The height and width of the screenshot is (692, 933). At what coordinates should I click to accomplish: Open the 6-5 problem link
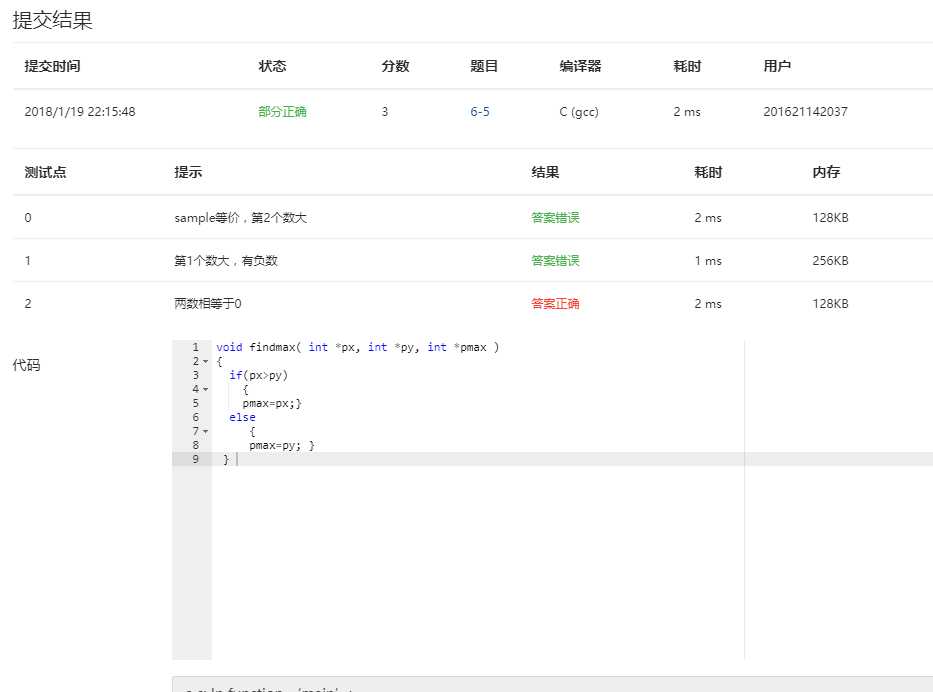480,111
